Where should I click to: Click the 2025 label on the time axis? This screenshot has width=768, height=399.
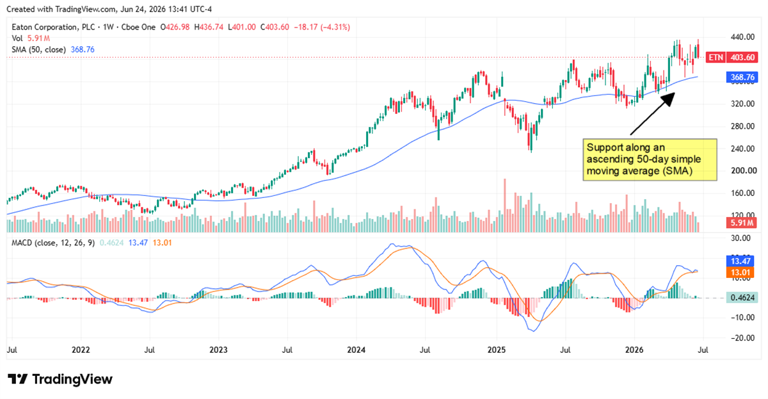pos(497,350)
